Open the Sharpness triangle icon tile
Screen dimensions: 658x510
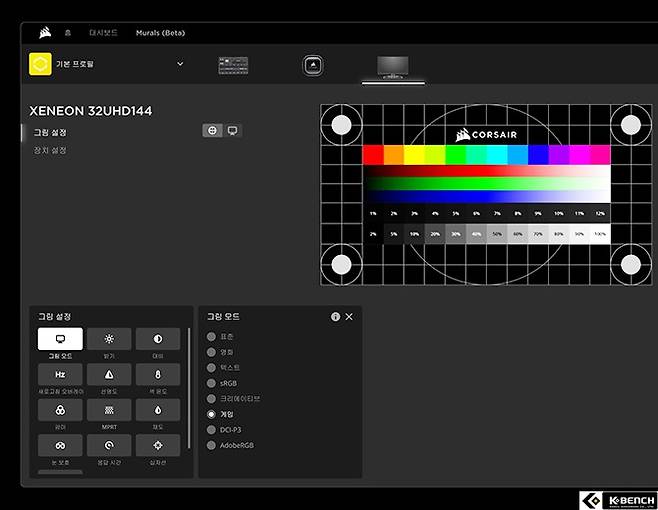(x=109, y=375)
